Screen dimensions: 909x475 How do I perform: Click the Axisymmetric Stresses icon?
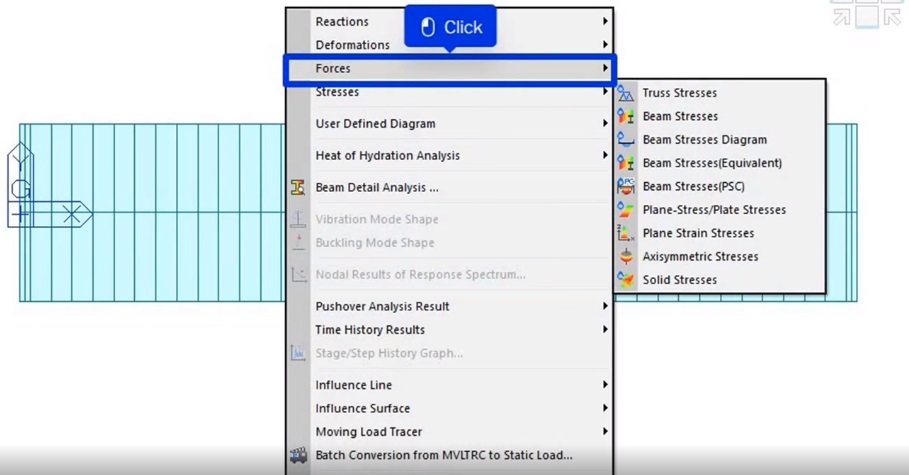pos(626,256)
